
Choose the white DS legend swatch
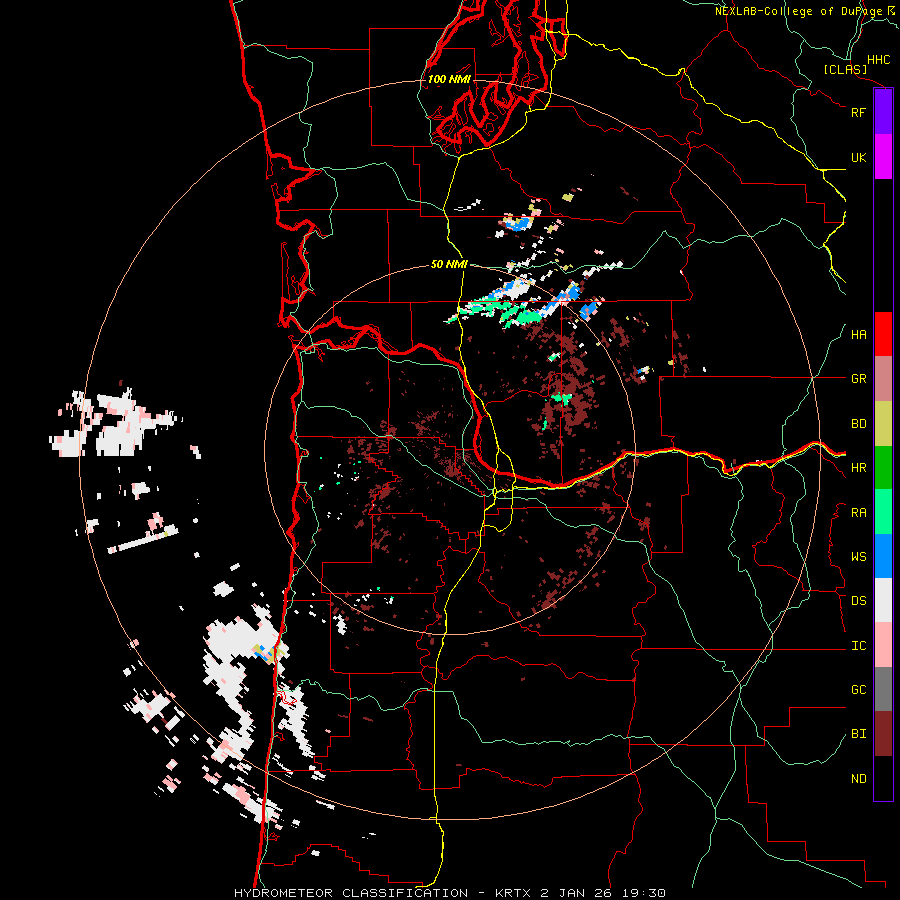pos(883,600)
